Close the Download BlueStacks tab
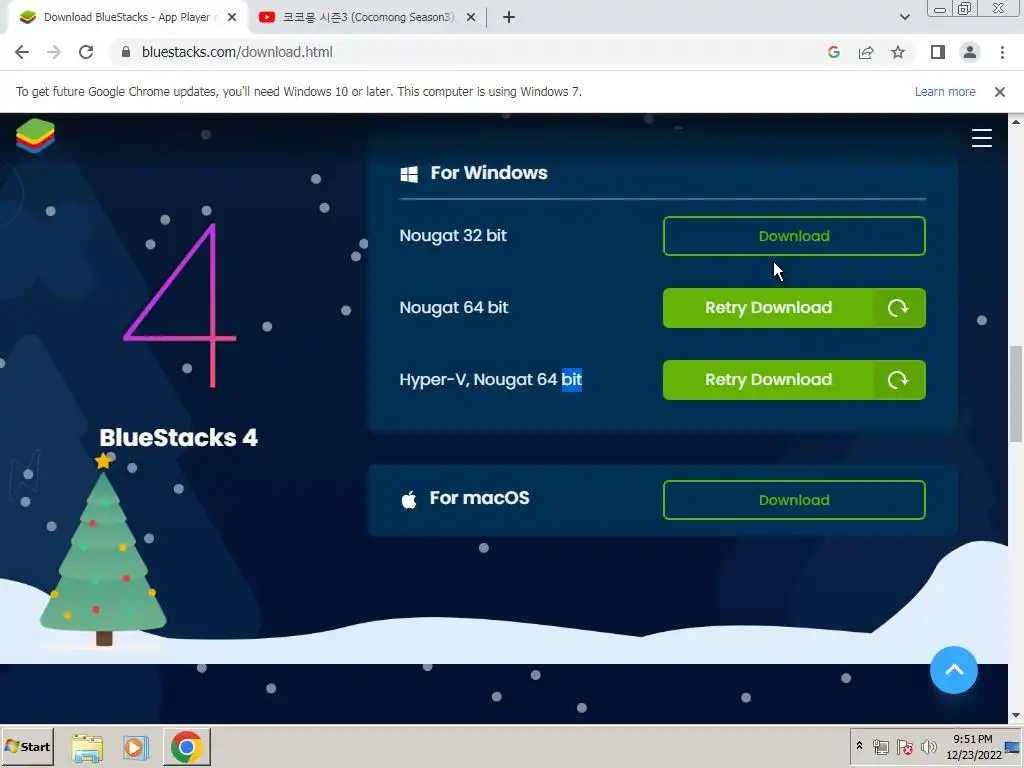The image size is (1024, 768). [232, 18]
